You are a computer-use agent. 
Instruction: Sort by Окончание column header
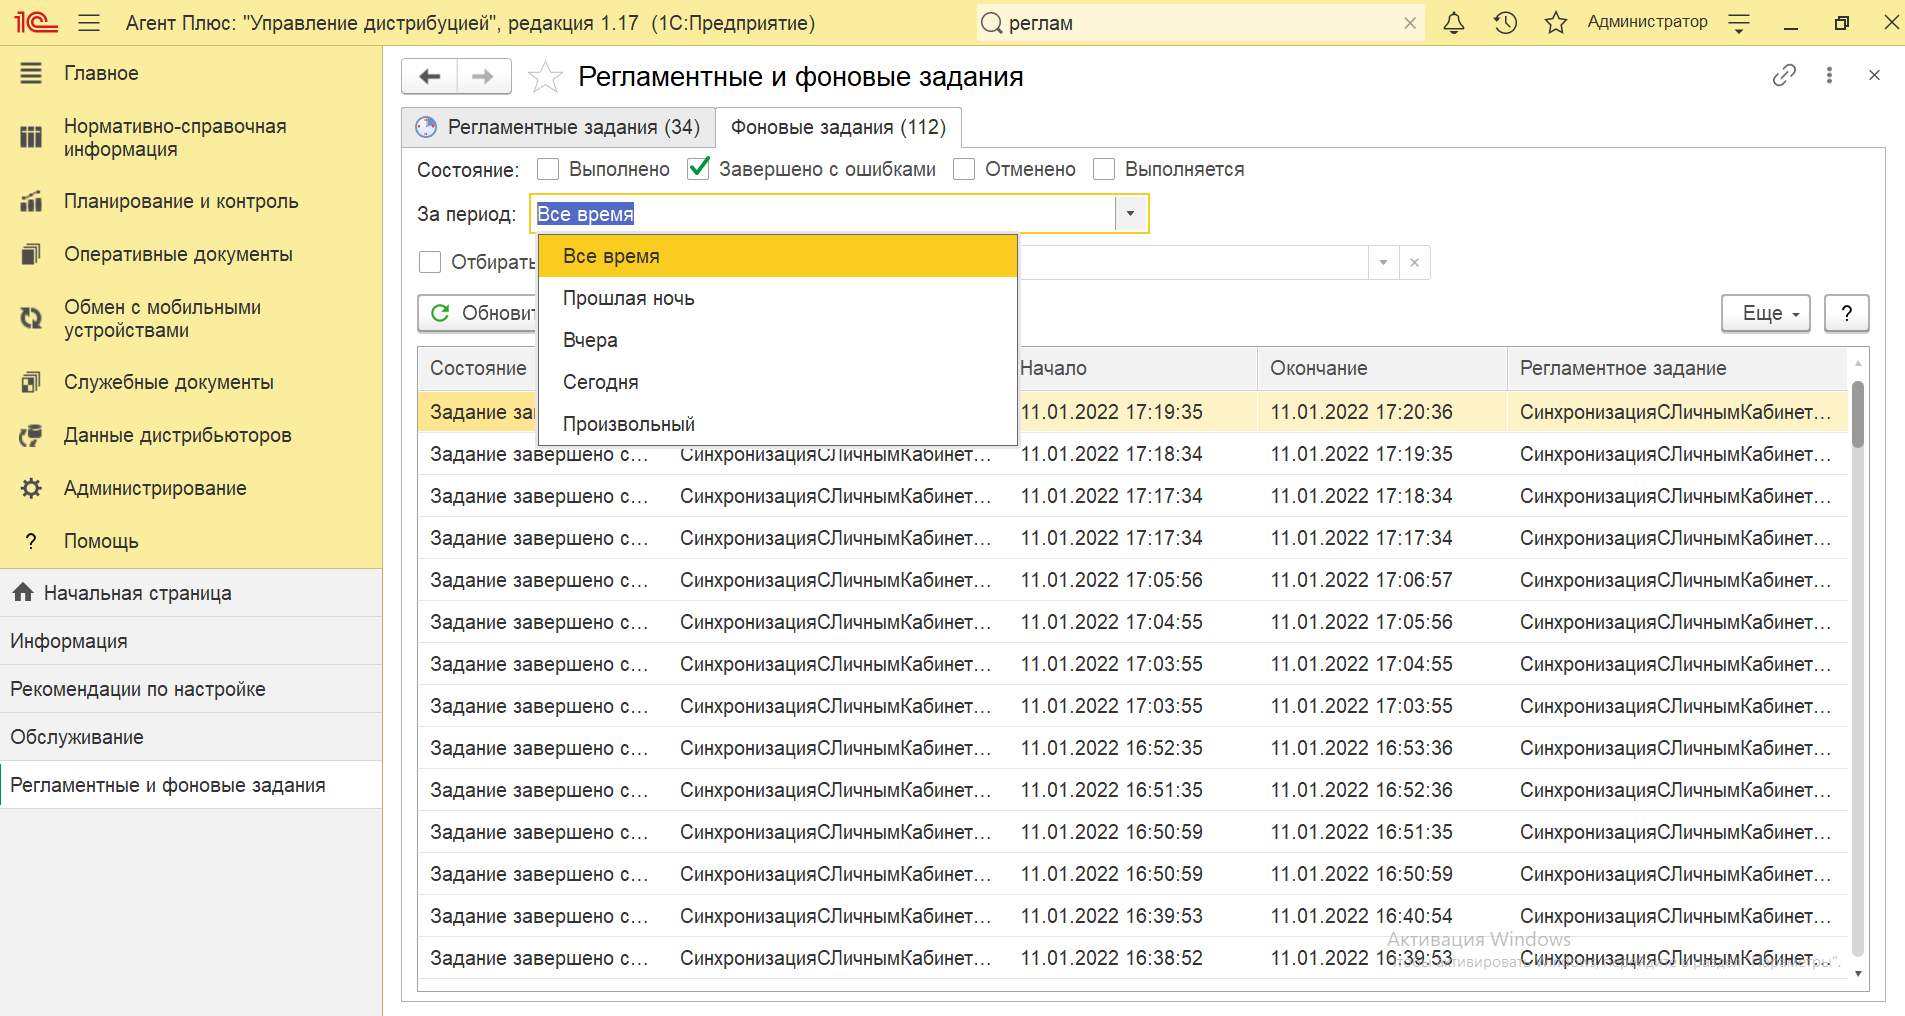click(x=1382, y=368)
